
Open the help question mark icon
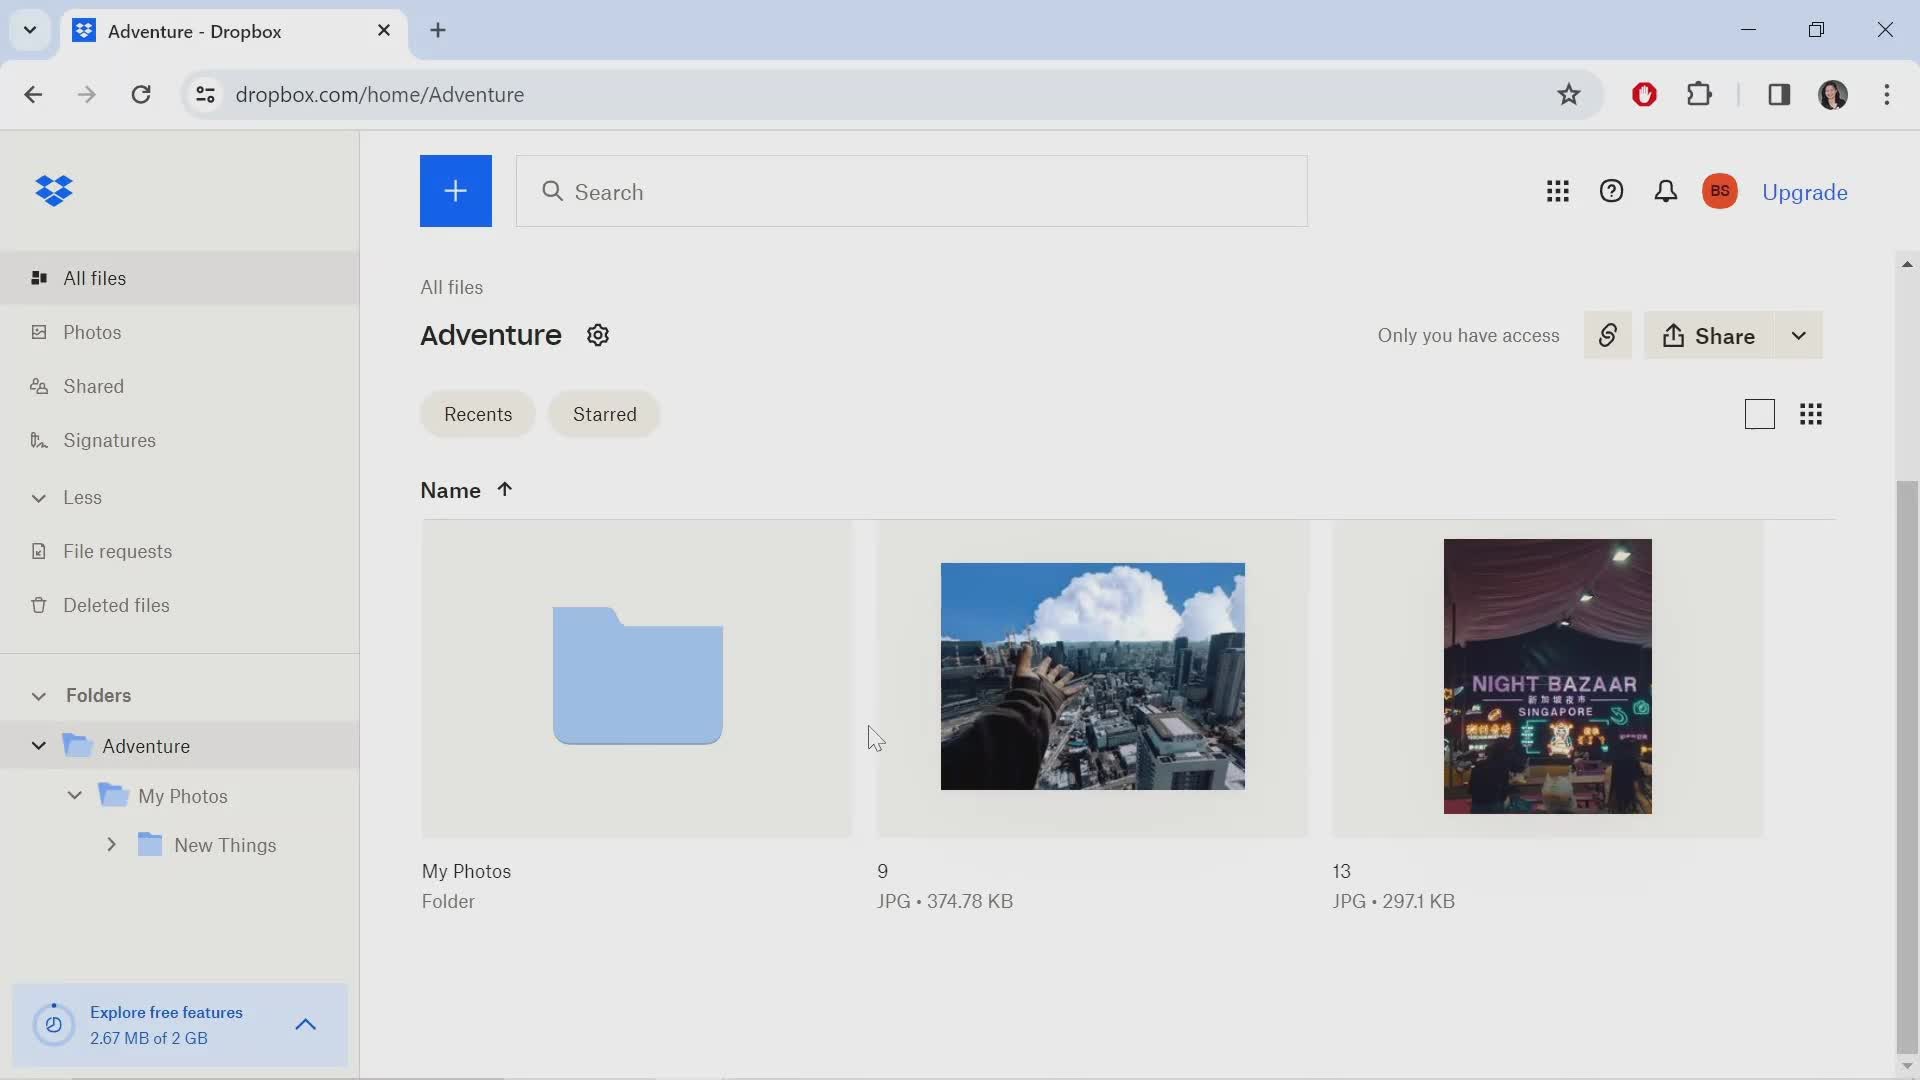tap(1611, 191)
